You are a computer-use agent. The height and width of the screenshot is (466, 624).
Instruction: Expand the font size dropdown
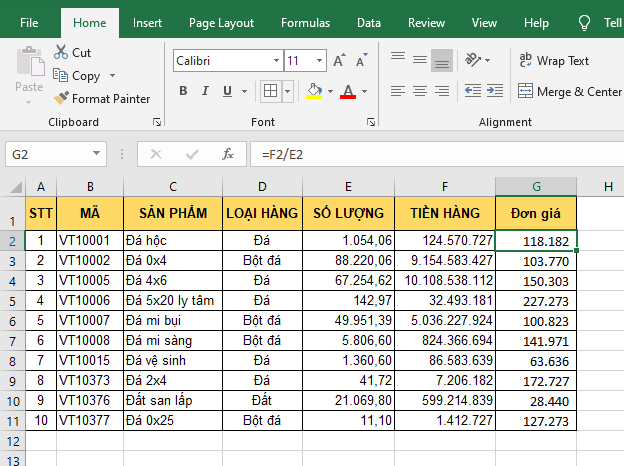point(320,61)
